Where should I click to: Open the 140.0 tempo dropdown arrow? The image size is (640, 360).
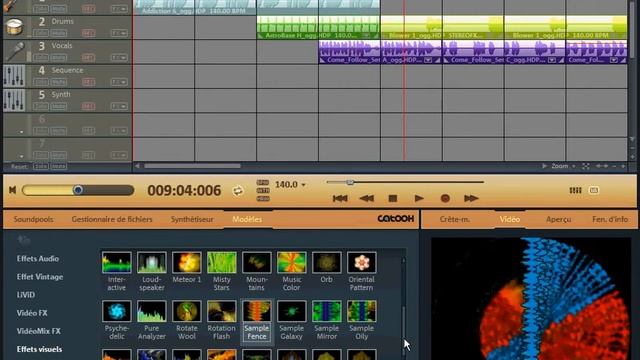pyautogui.click(x=303, y=185)
